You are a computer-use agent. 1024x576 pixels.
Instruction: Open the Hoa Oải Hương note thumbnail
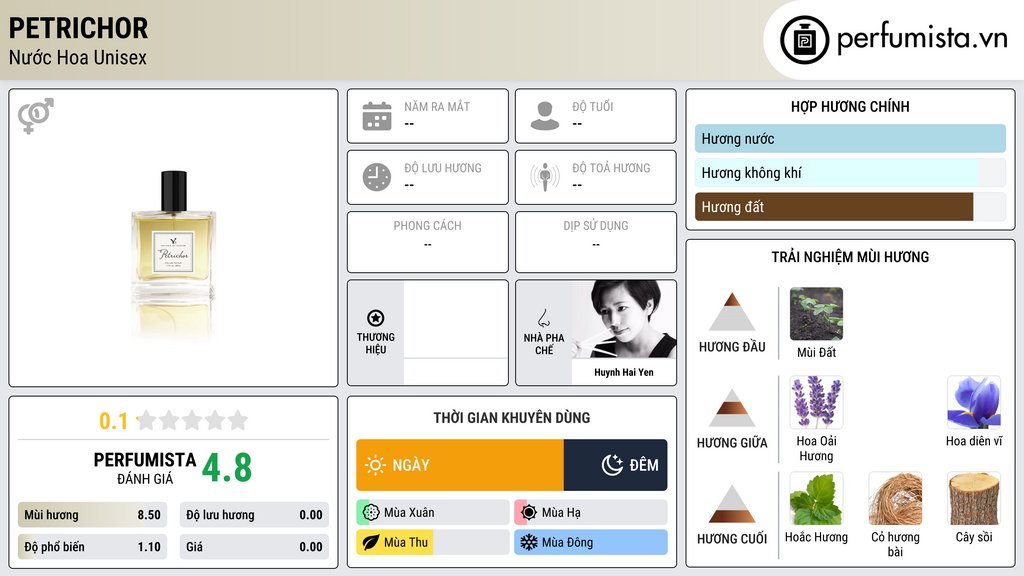pyautogui.click(x=816, y=402)
